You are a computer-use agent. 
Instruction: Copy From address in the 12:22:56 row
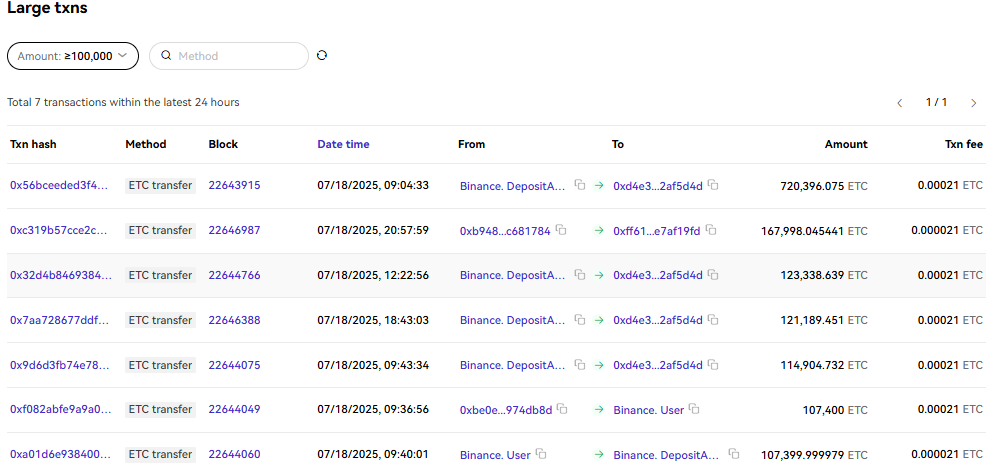pyautogui.click(x=580, y=275)
